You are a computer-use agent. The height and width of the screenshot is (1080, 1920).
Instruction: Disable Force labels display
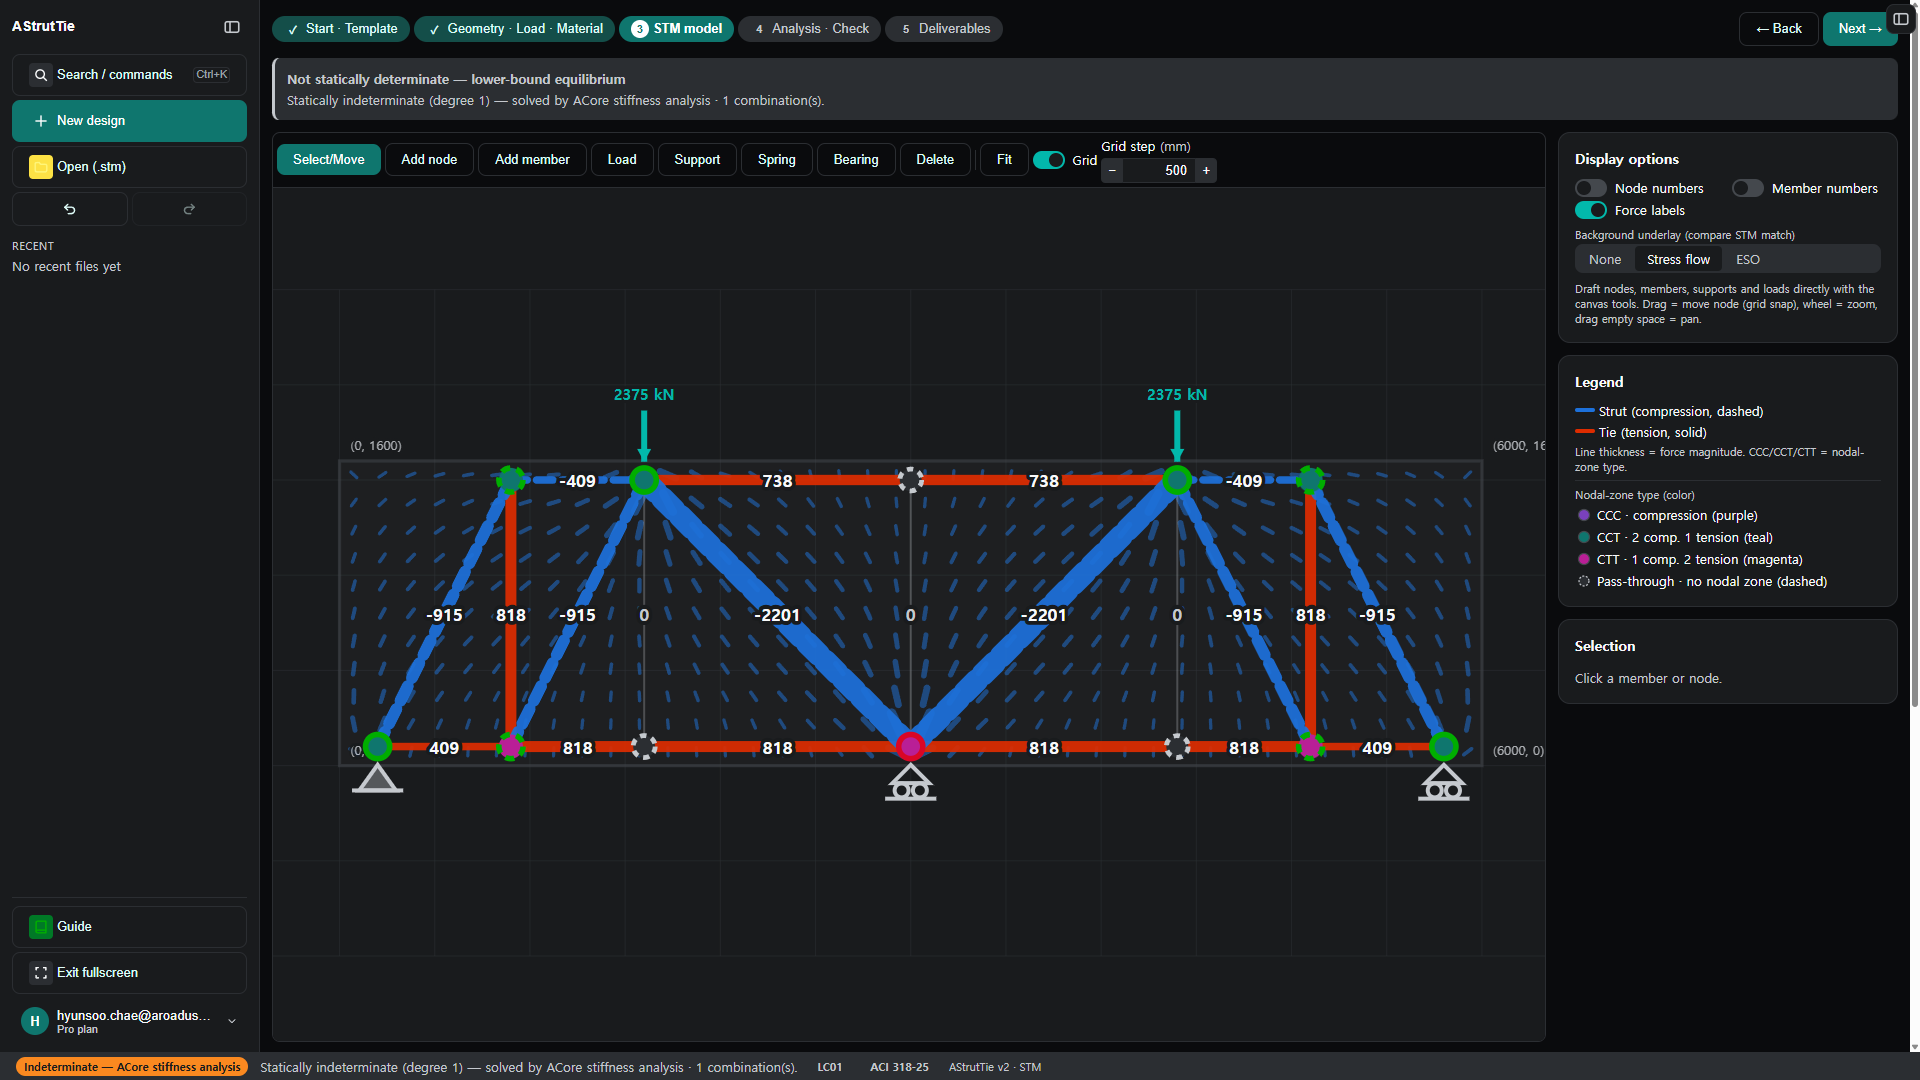1591,210
